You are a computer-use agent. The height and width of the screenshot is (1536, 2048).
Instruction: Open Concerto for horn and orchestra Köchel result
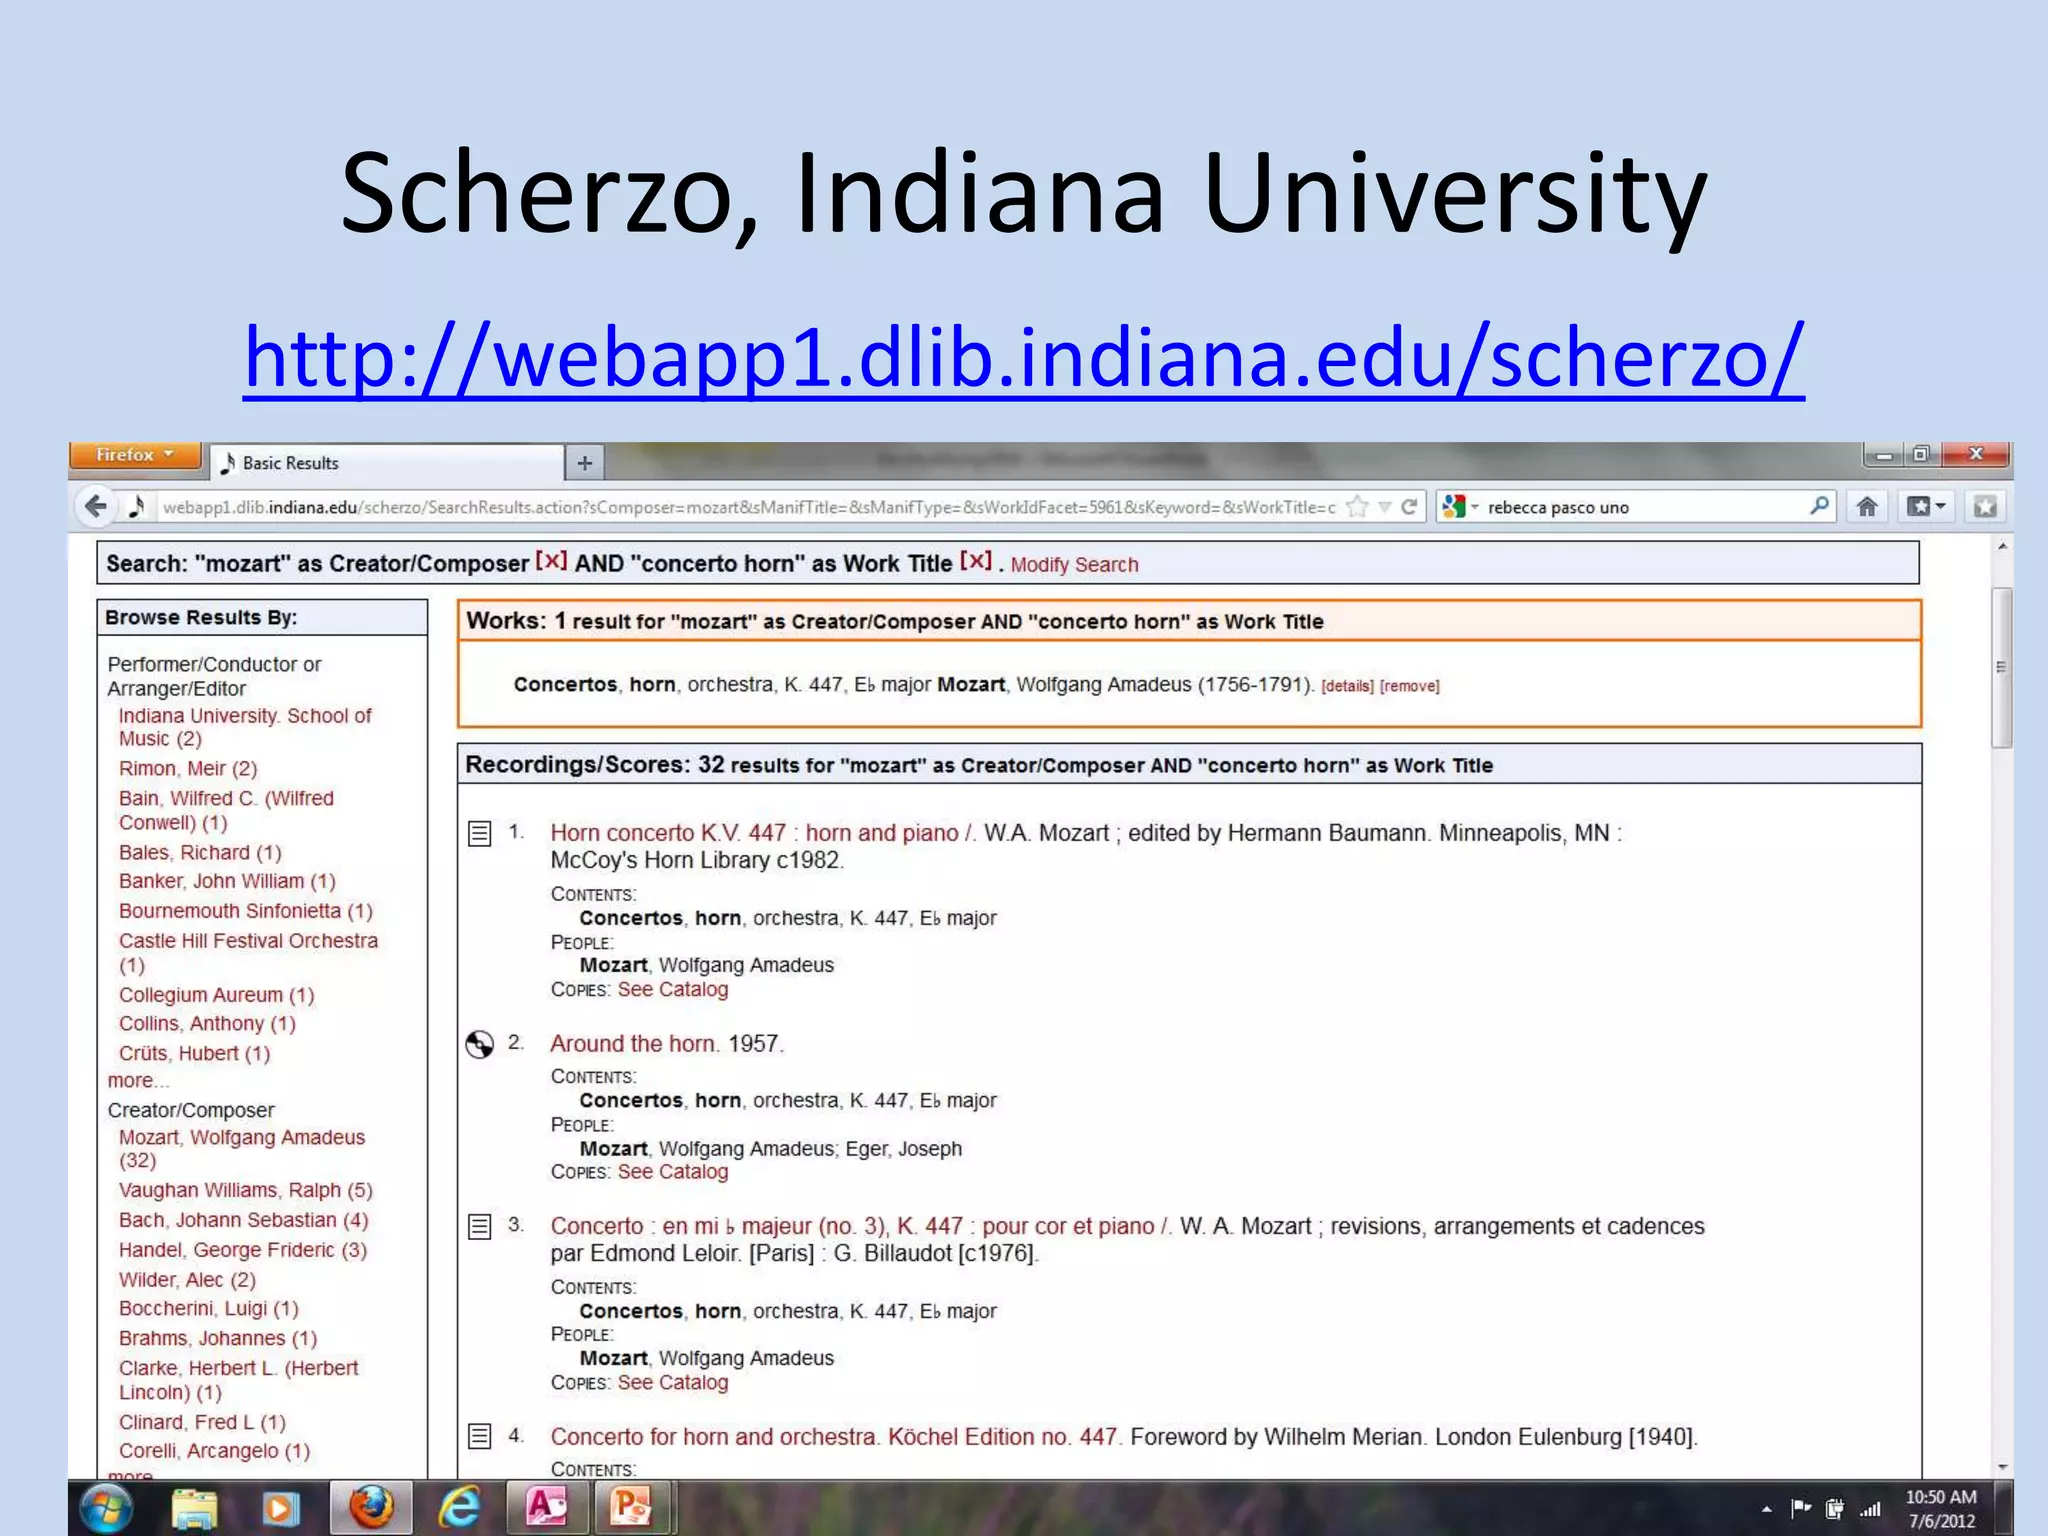[837, 1437]
